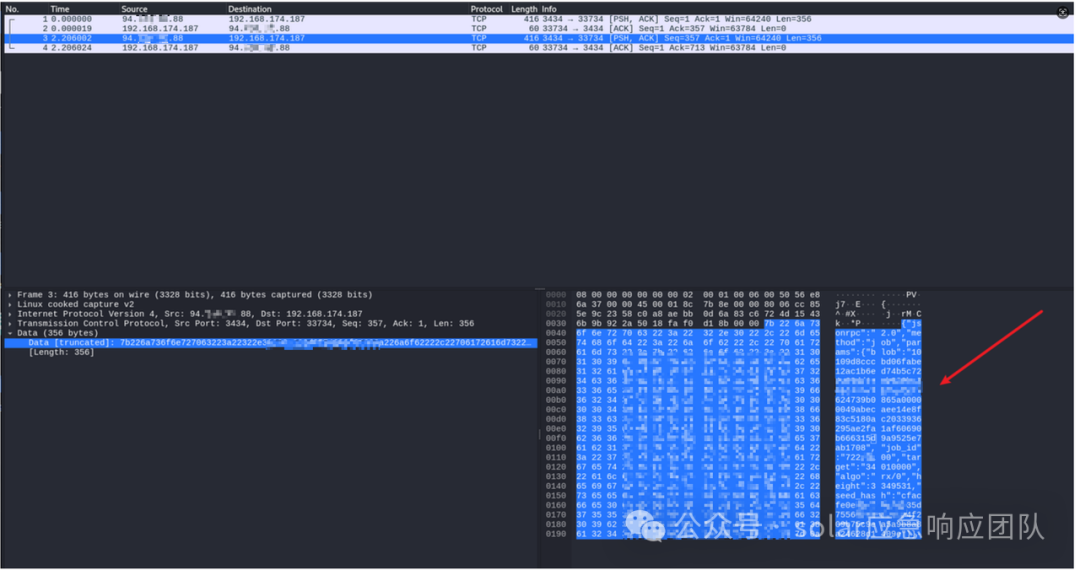Click packet 1 destination 192.168.174.187
The height and width of the screenshot is (570, 1080).
267,19
